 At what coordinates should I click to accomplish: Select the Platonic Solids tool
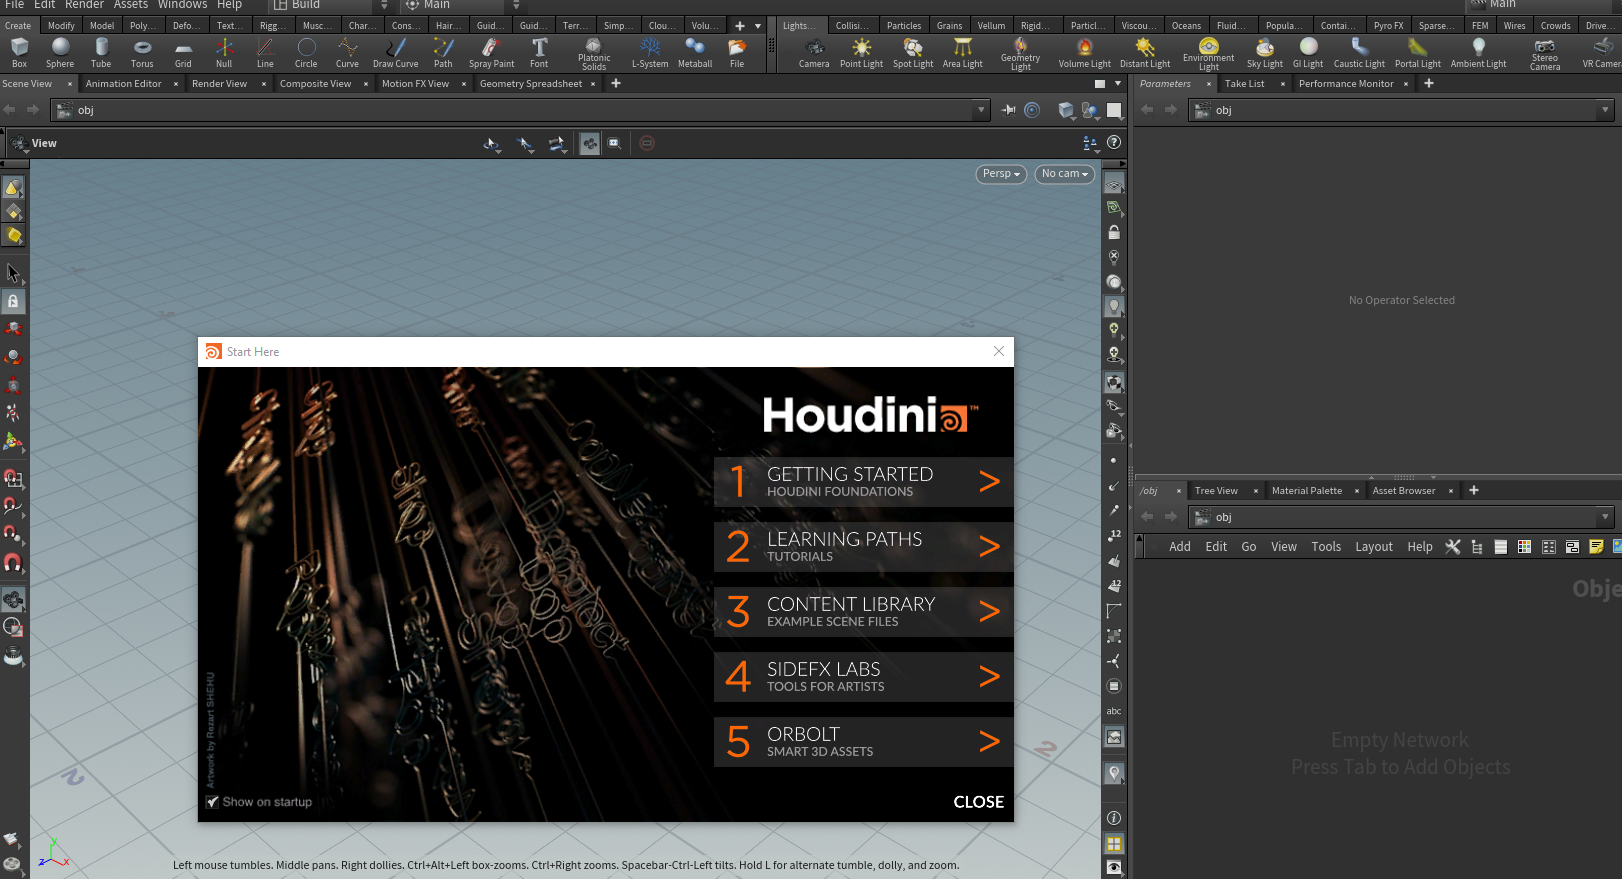(594, 54)
